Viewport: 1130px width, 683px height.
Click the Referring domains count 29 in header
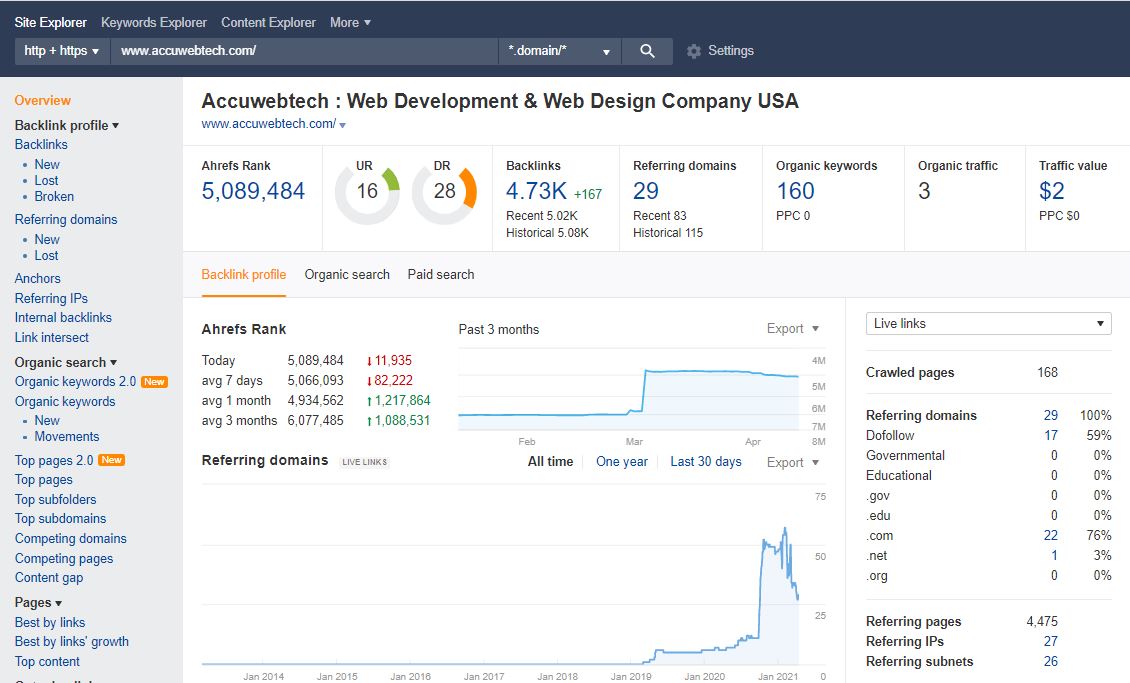pyautogui.click(x=646, y=191)
